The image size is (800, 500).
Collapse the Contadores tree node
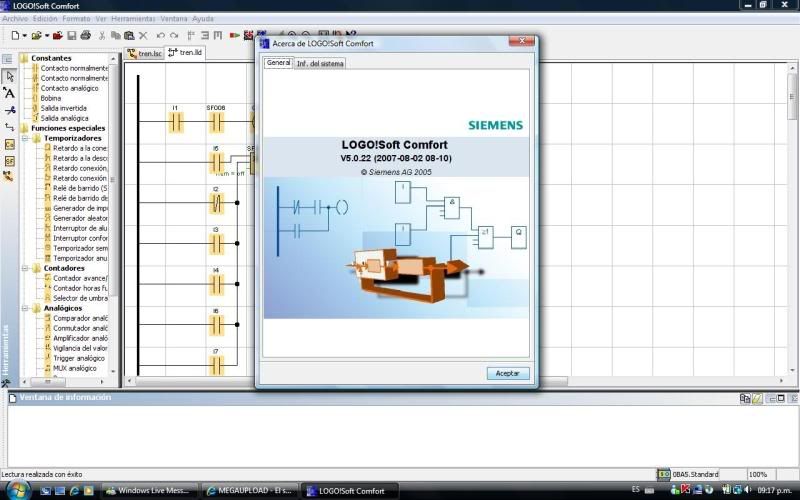[24, 268]
